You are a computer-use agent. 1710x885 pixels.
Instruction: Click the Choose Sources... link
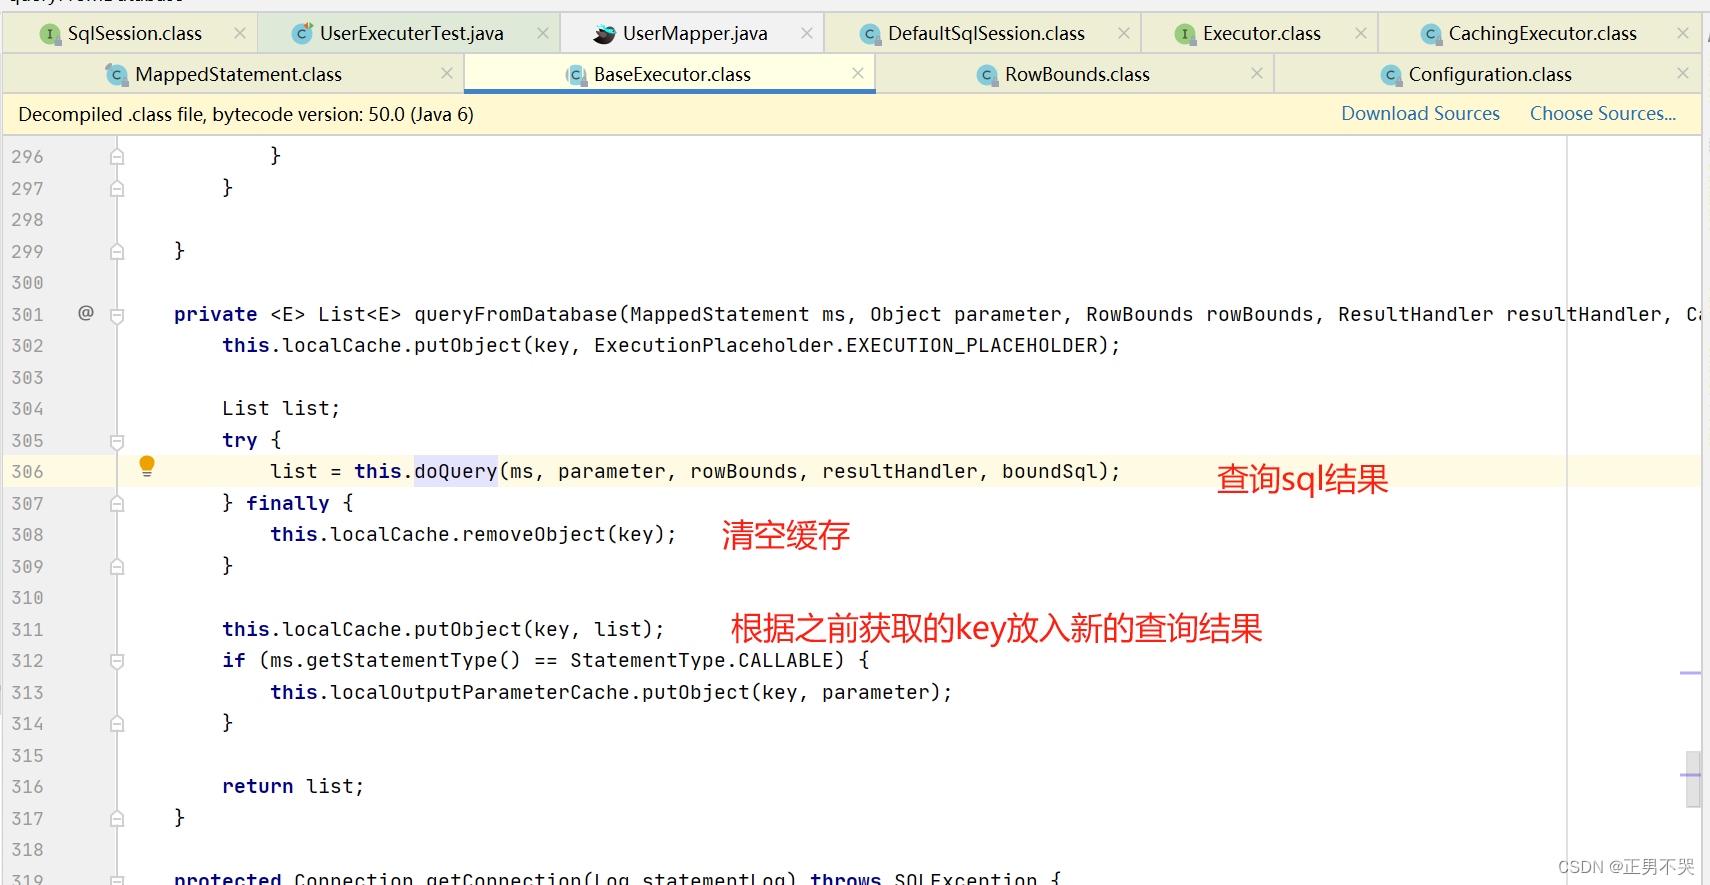coord(1602,114)
